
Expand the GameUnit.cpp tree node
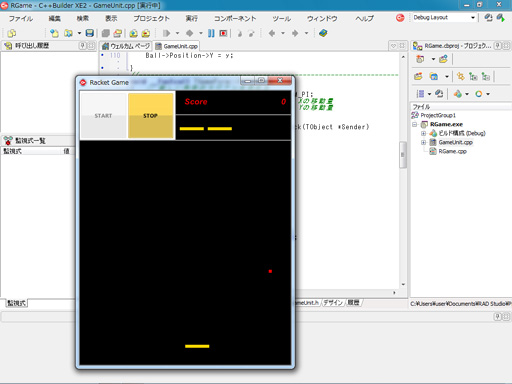tap(423, 142)
